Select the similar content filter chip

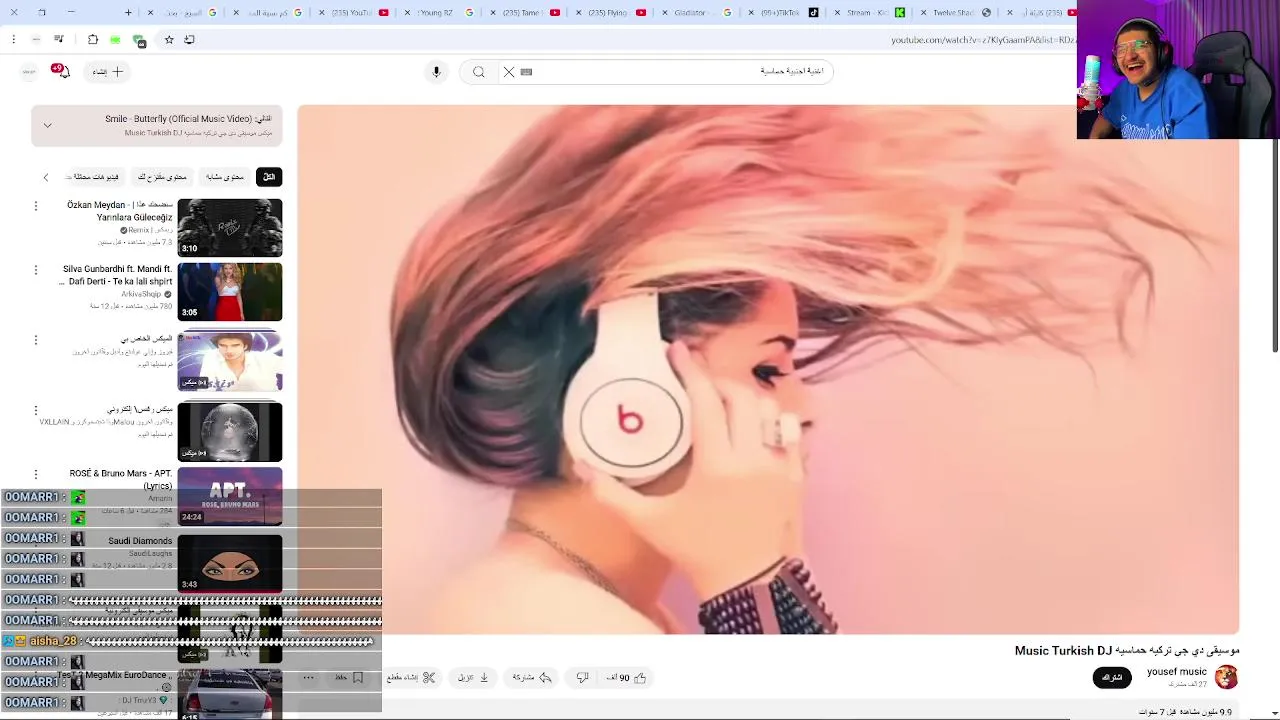(x=225, y=177)
